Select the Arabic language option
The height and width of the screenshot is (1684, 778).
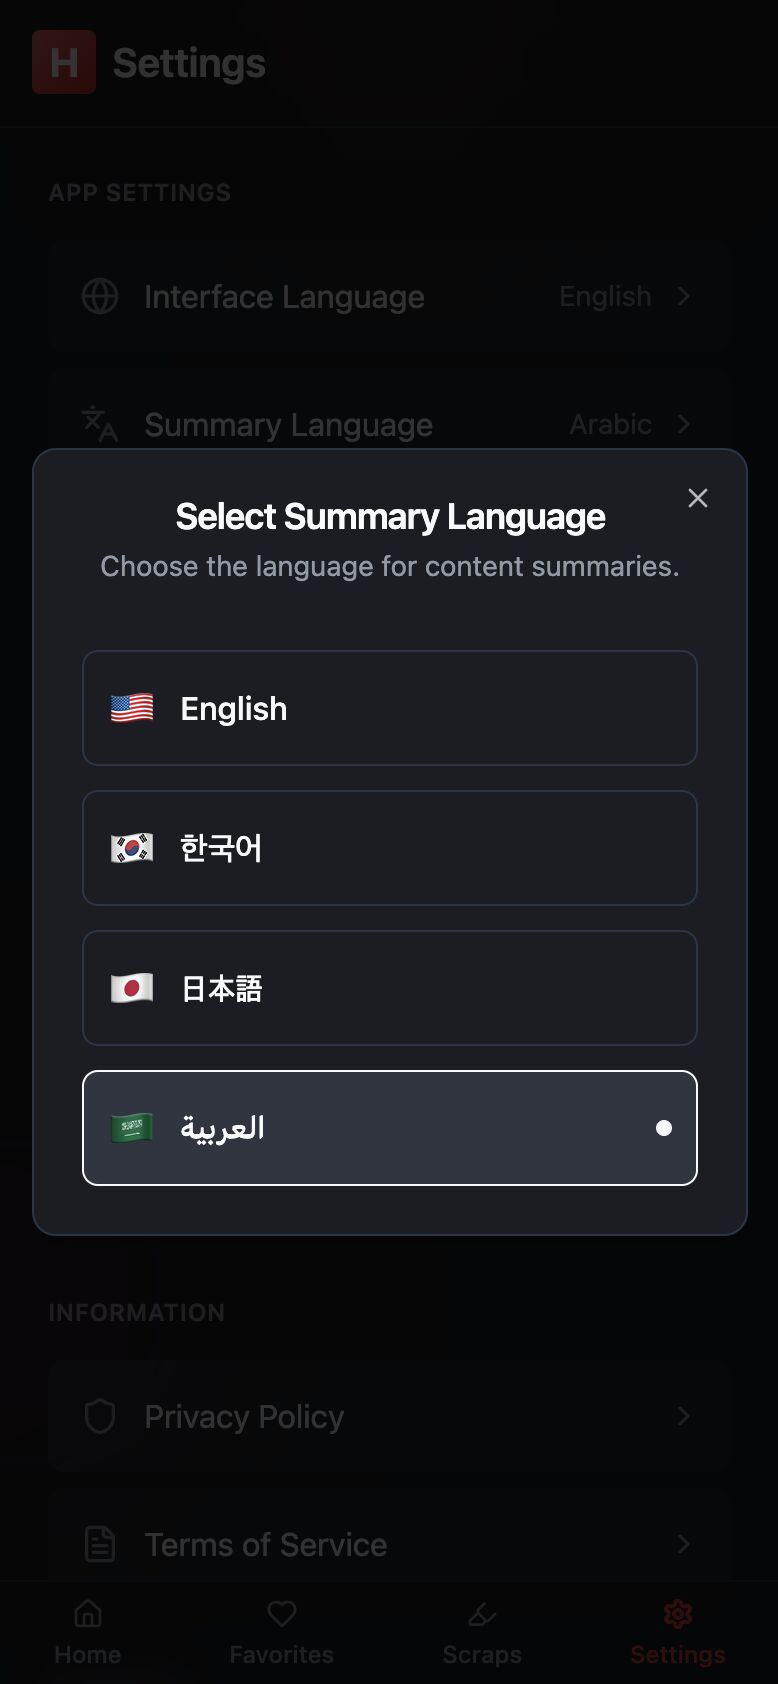389,1128
